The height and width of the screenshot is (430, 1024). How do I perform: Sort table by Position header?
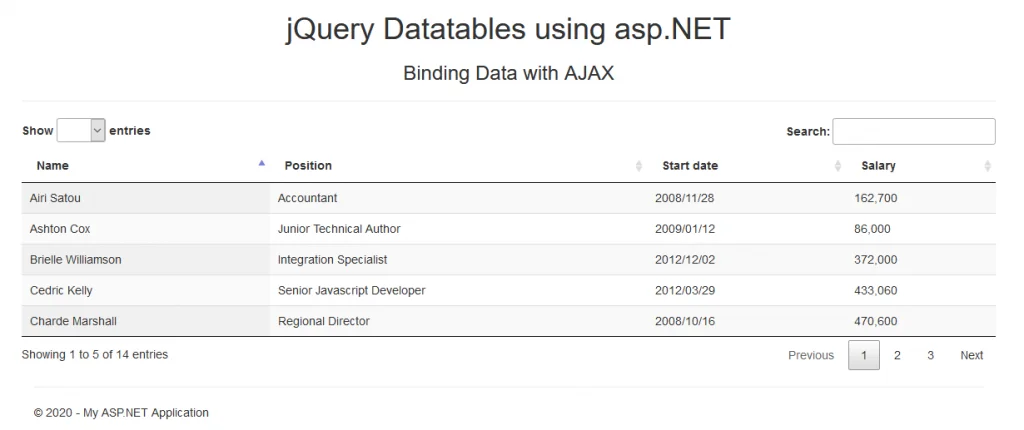tap(308, 166)
